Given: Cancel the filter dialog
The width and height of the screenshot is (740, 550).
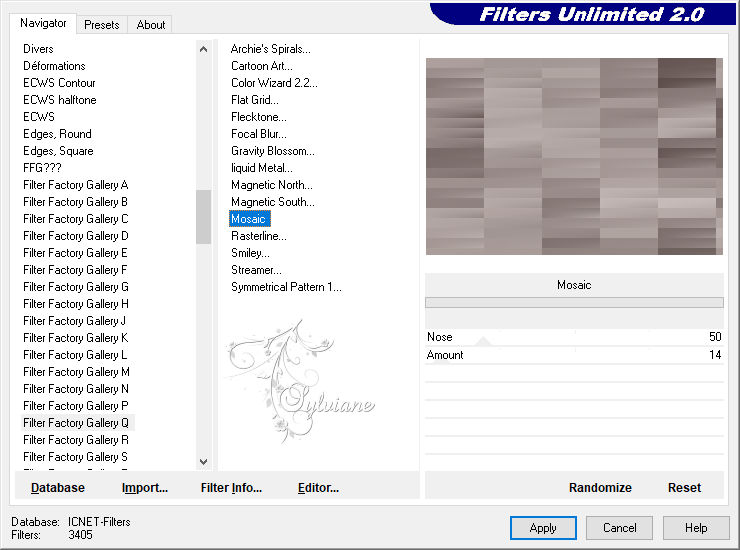Looking at the screenshot, I should [x=620, y=528].
